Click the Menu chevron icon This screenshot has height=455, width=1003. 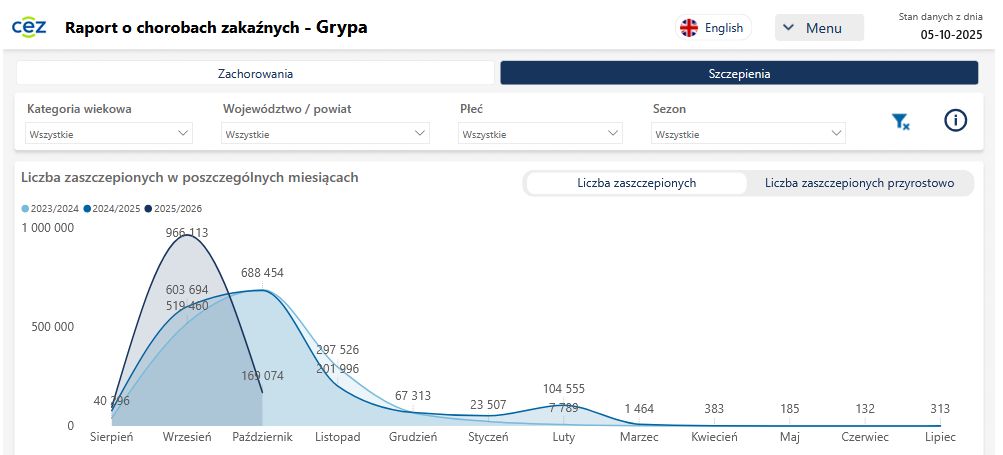788,28
